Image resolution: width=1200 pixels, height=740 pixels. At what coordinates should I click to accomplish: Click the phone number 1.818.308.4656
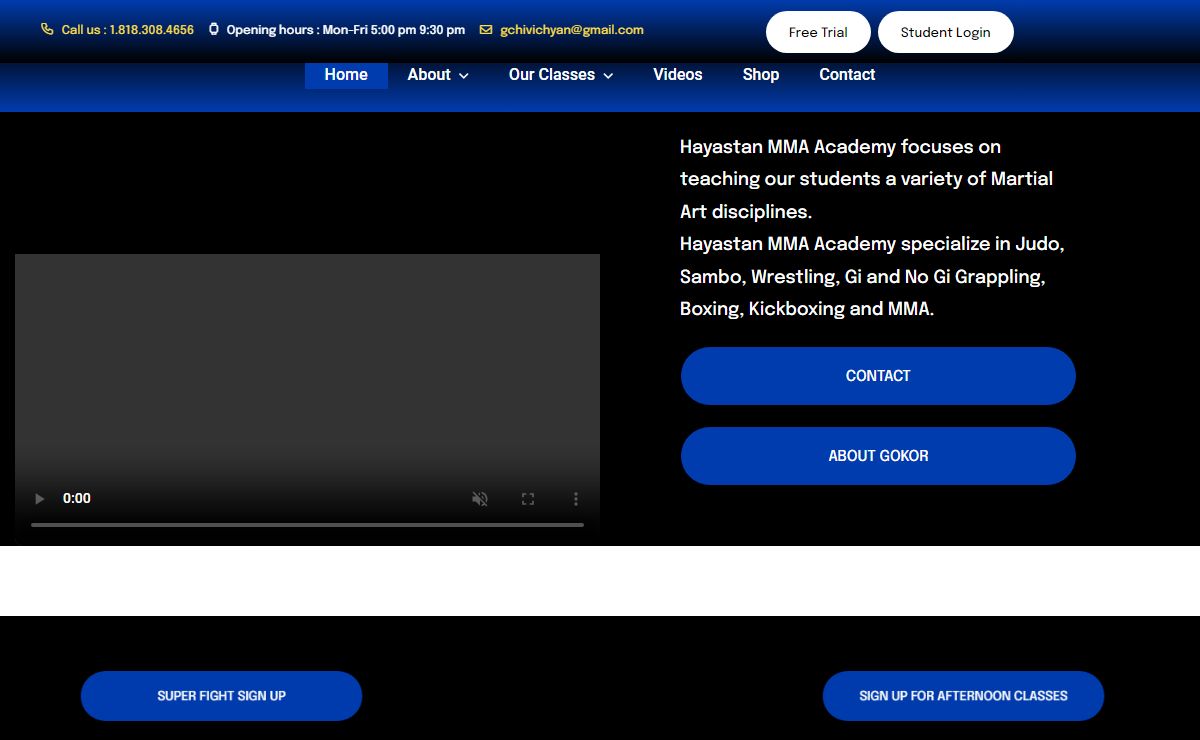[151, 30]
